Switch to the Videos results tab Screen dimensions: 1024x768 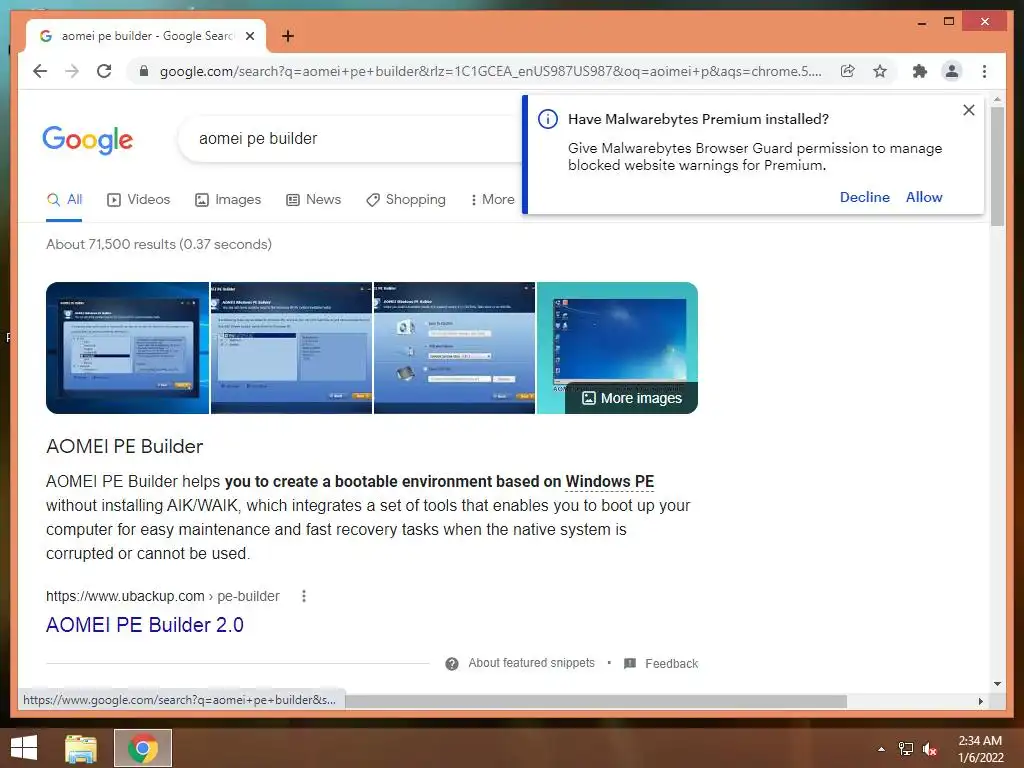coord(138,200)
